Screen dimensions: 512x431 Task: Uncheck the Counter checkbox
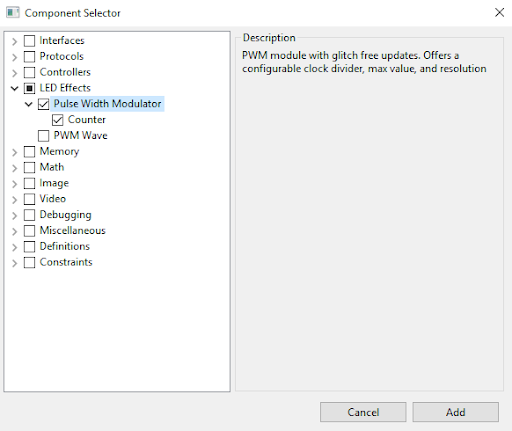[x=57, y=120]
